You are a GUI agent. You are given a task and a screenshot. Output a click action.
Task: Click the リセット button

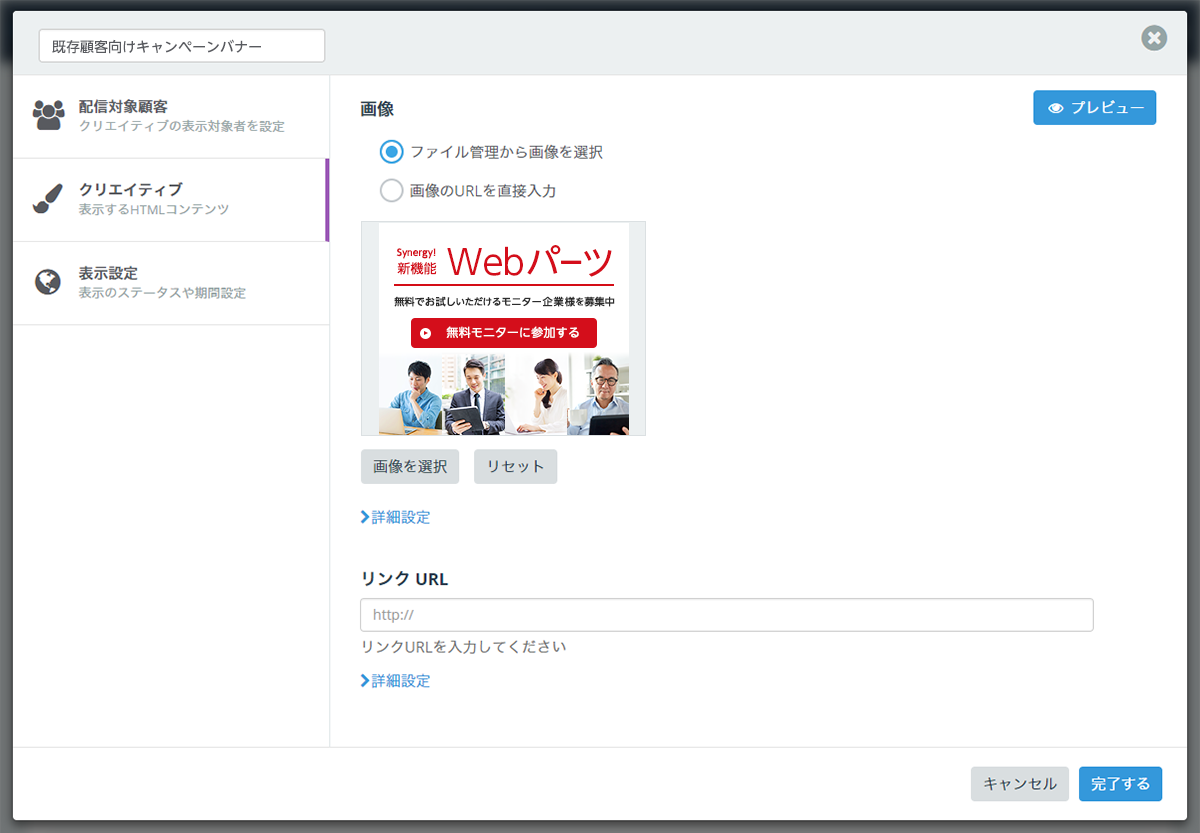click(x=515, y=467)
